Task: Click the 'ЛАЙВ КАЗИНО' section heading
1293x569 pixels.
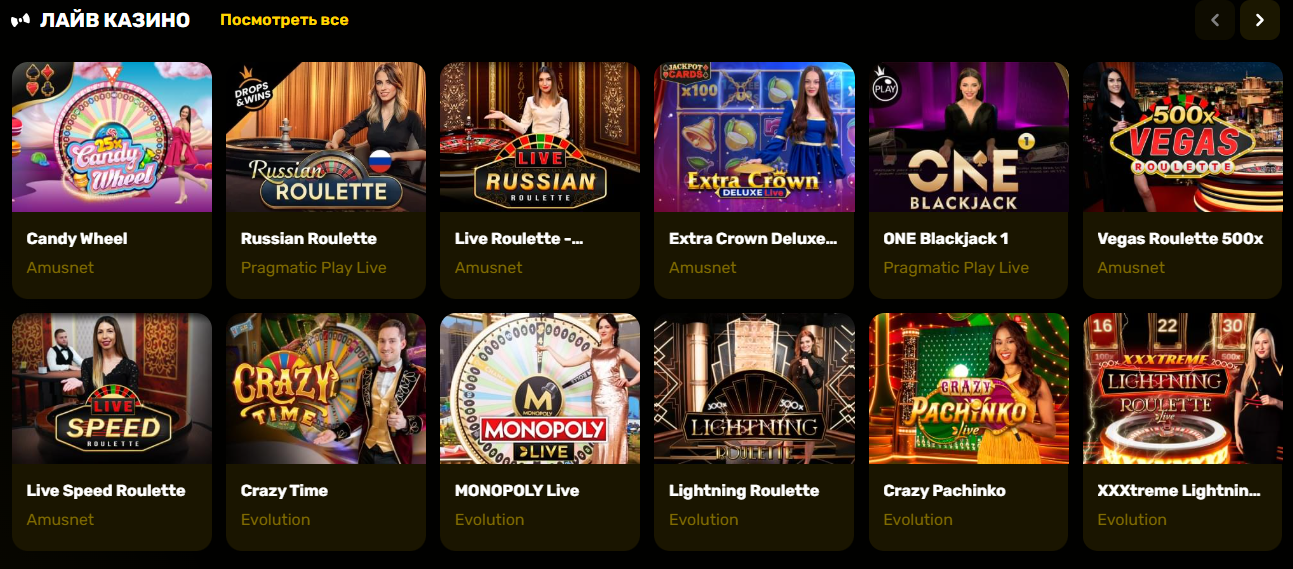Action: coord(115,20)
